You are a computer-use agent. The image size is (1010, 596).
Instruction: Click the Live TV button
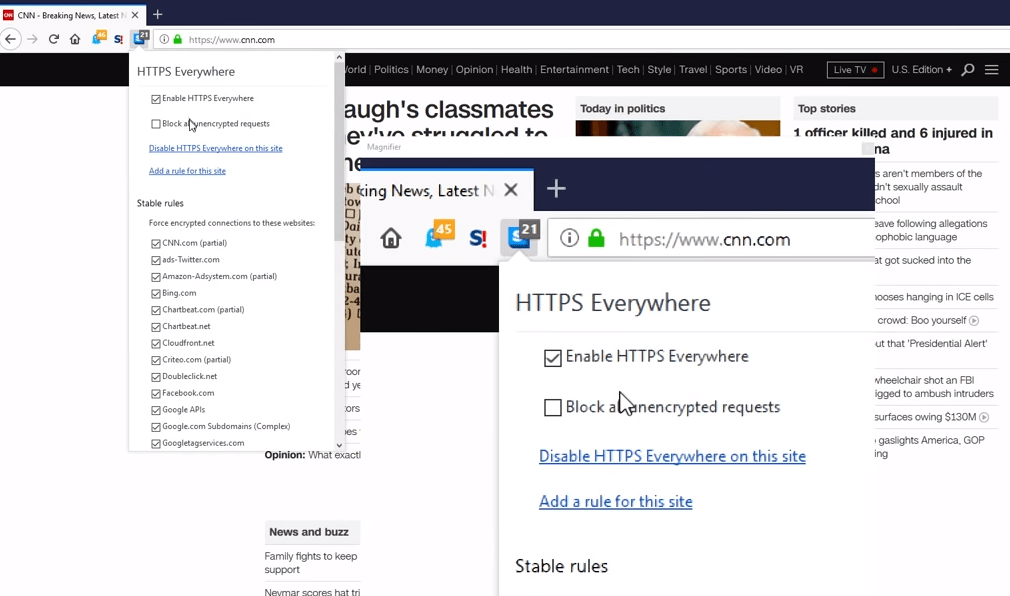tap(855, 70)
